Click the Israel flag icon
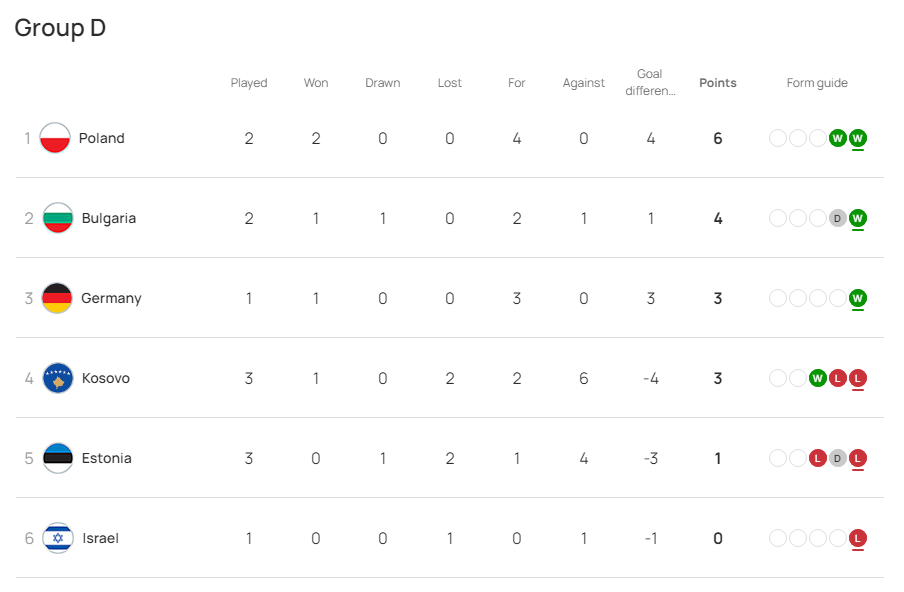Image resolution: width=904 pixels, height=592 pixels. point(58,538)
